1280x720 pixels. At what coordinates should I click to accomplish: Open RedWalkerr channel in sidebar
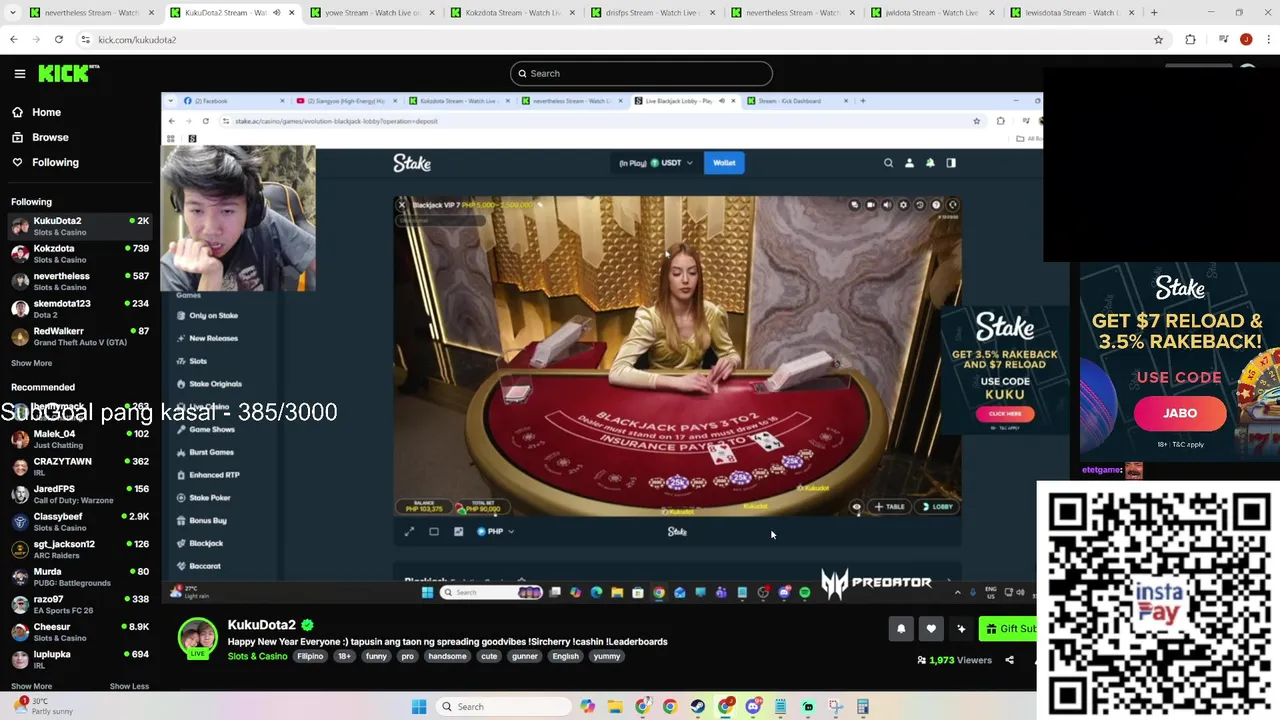click(80, 336)
